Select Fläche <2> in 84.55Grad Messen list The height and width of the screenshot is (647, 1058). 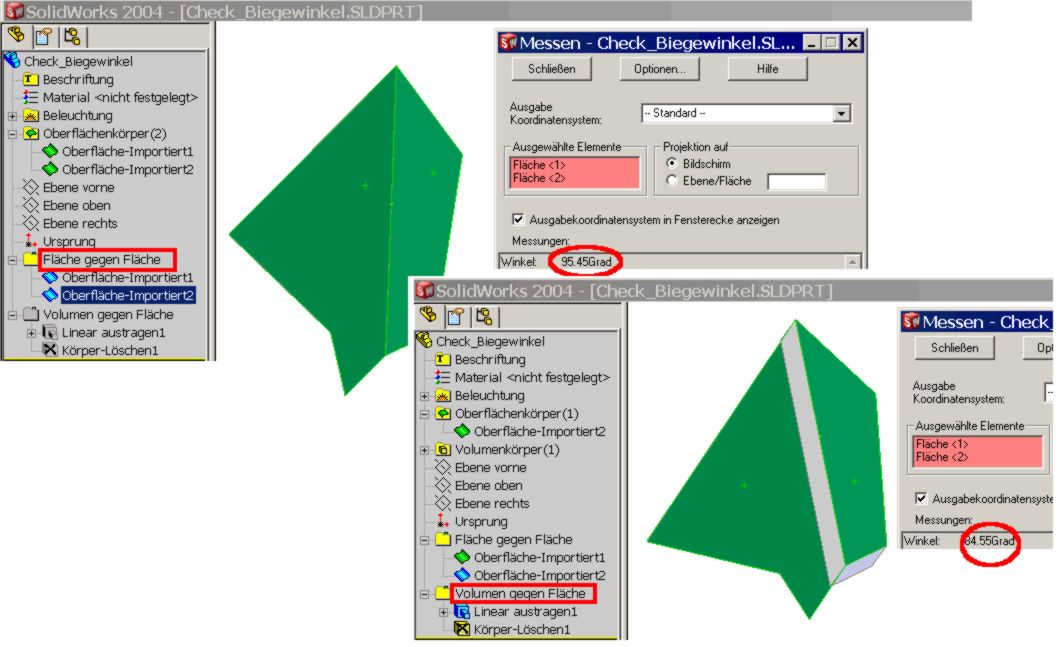click(941, 457)
